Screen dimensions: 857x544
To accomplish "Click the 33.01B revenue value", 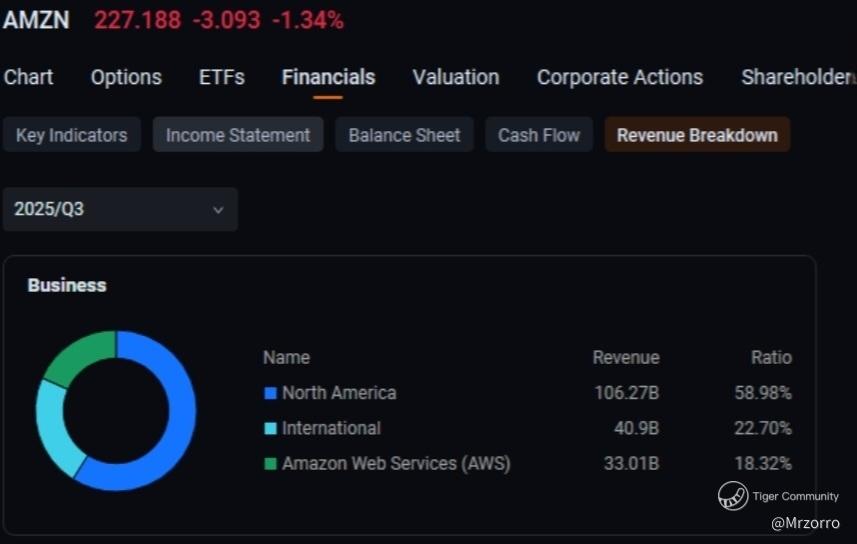I will click(631, 464).
